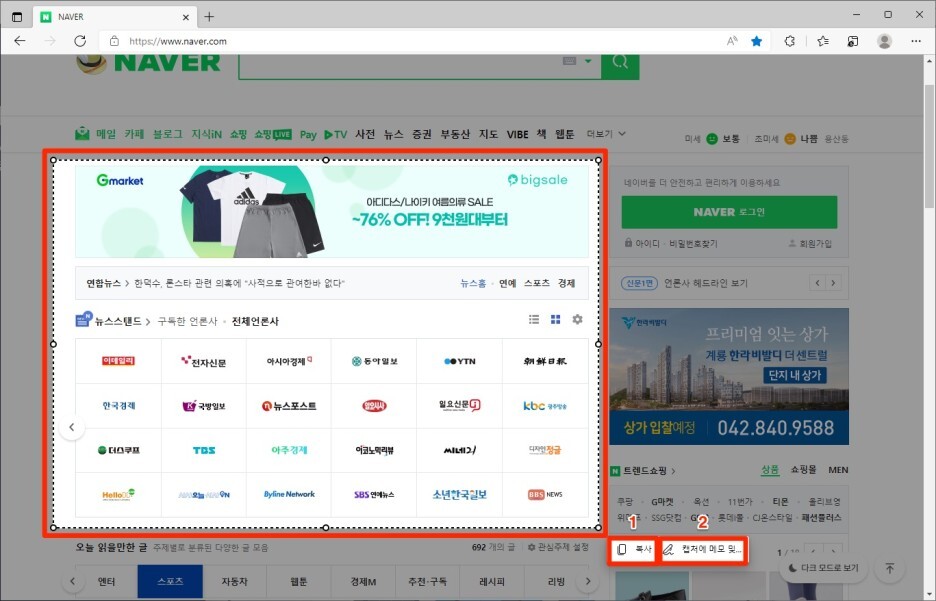The image size is (936, 601).
Task: Expand the 더보기 services dropdown
Action: tap(606, 134)
